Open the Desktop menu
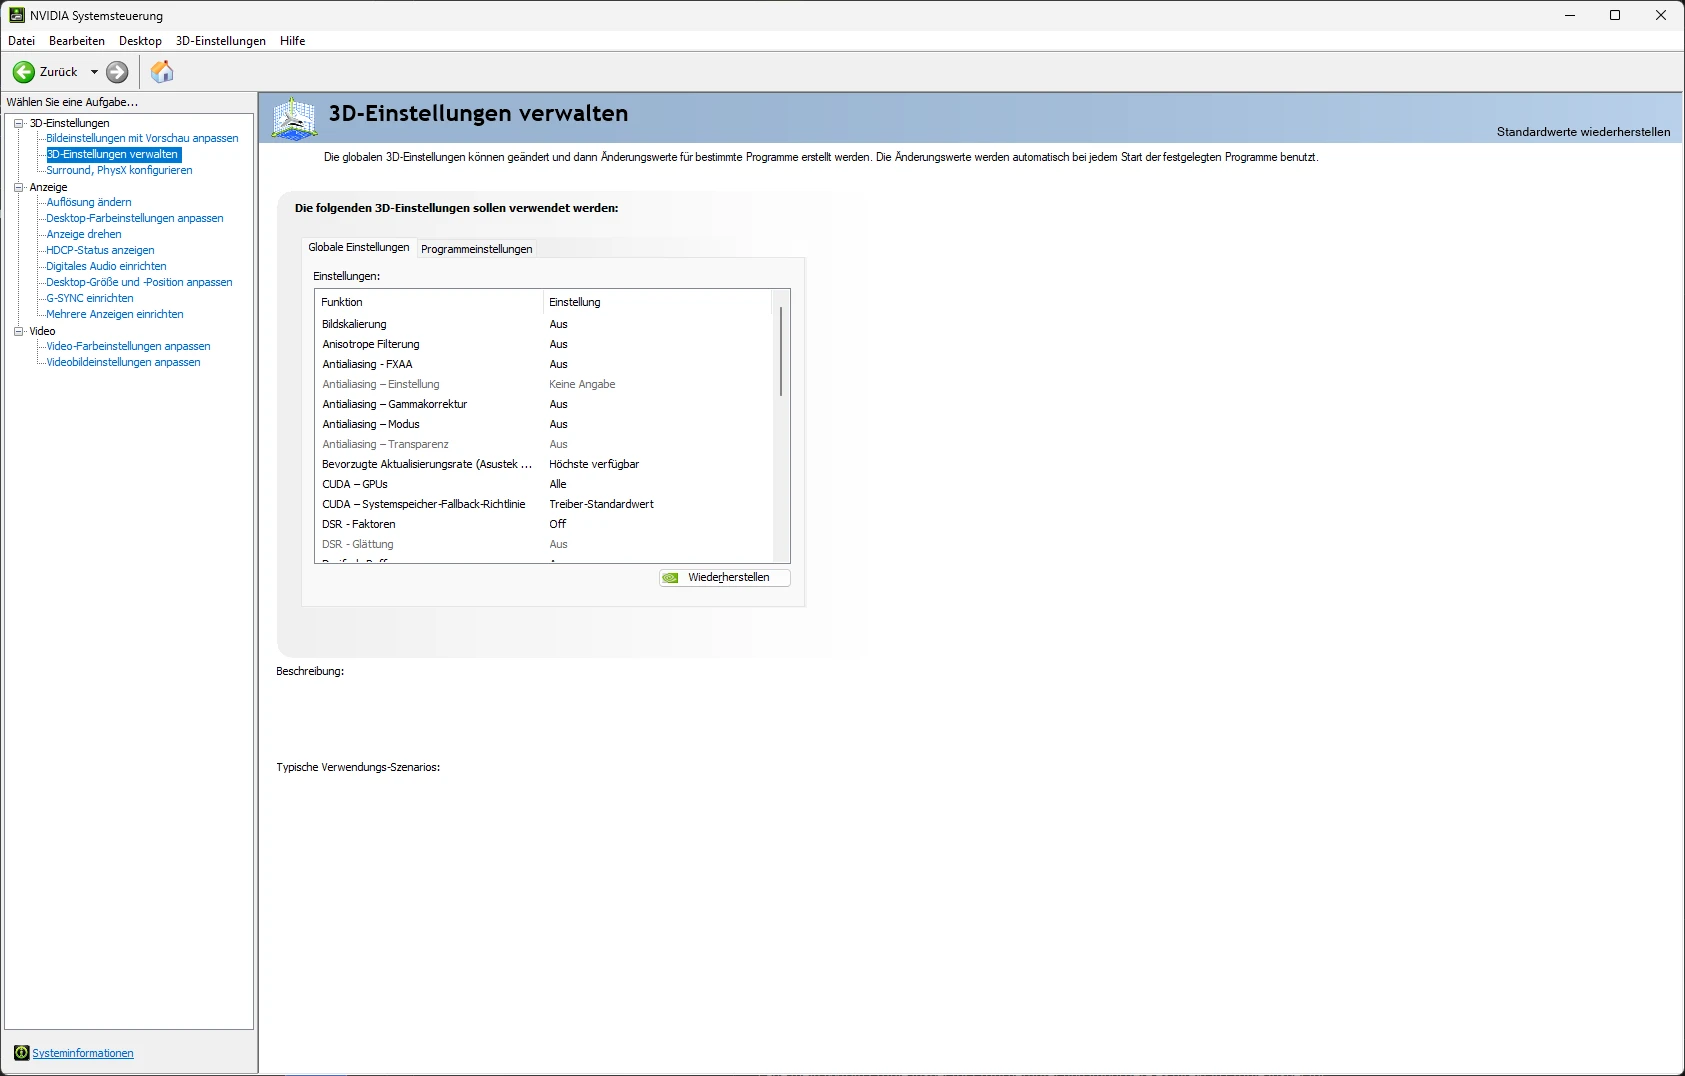The image size is (1685, 1076). [140, 41]
